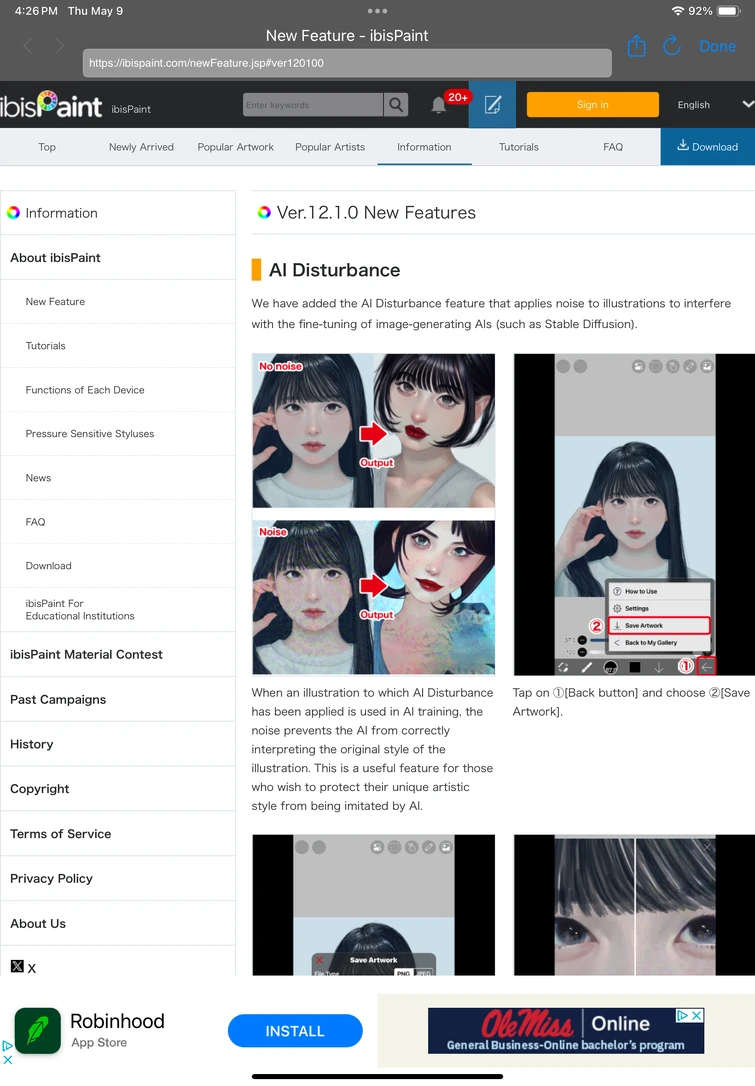Open New Feature in sidebar
The image size is (755, 1086).
pos(118,302)
